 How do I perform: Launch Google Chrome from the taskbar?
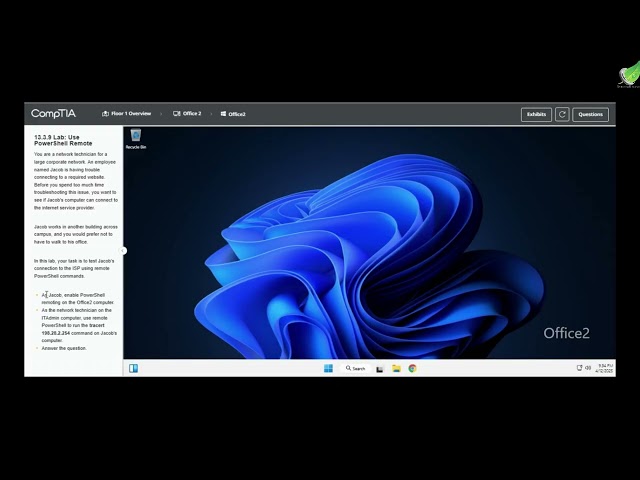pyautogui.click(x=412, y=368)
